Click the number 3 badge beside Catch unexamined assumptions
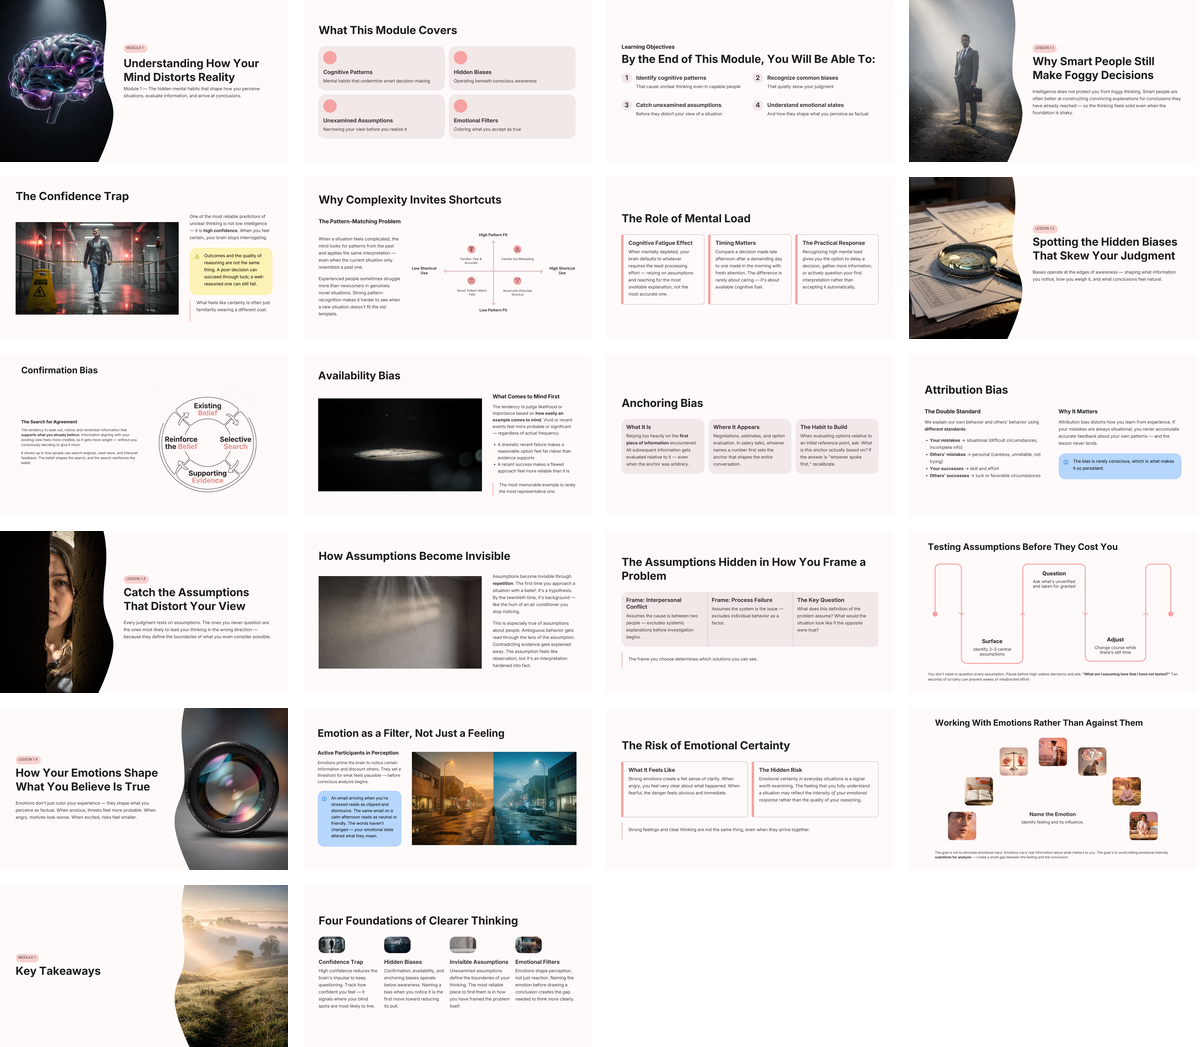 (627, 105)
